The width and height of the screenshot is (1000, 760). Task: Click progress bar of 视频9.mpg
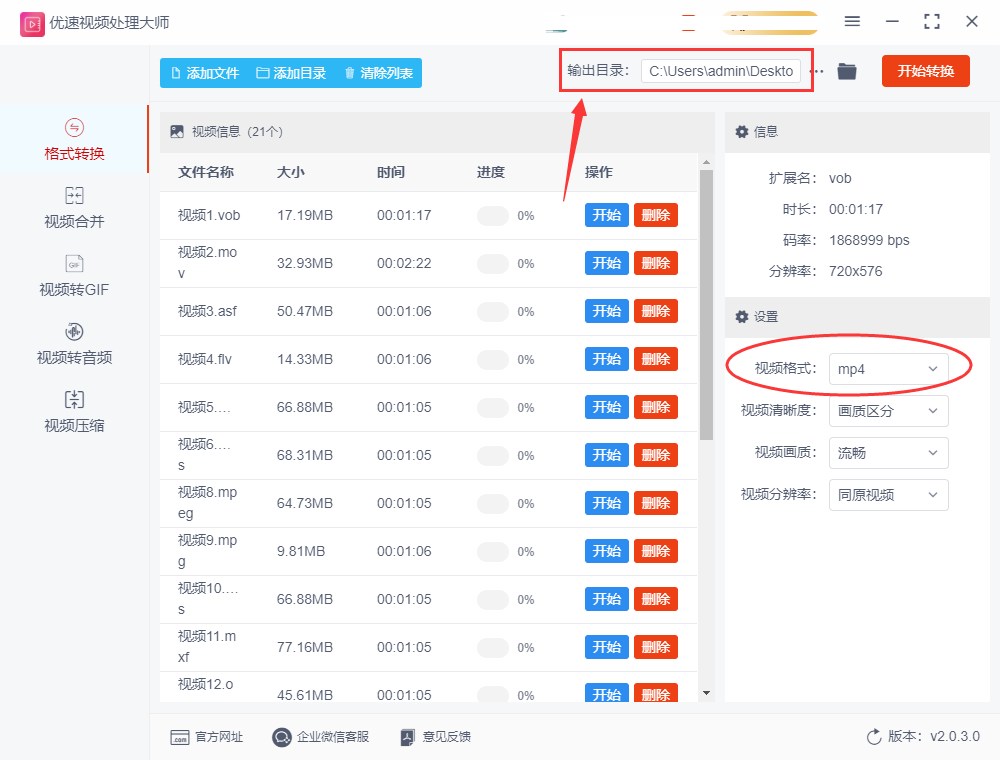tap(492, 552)
